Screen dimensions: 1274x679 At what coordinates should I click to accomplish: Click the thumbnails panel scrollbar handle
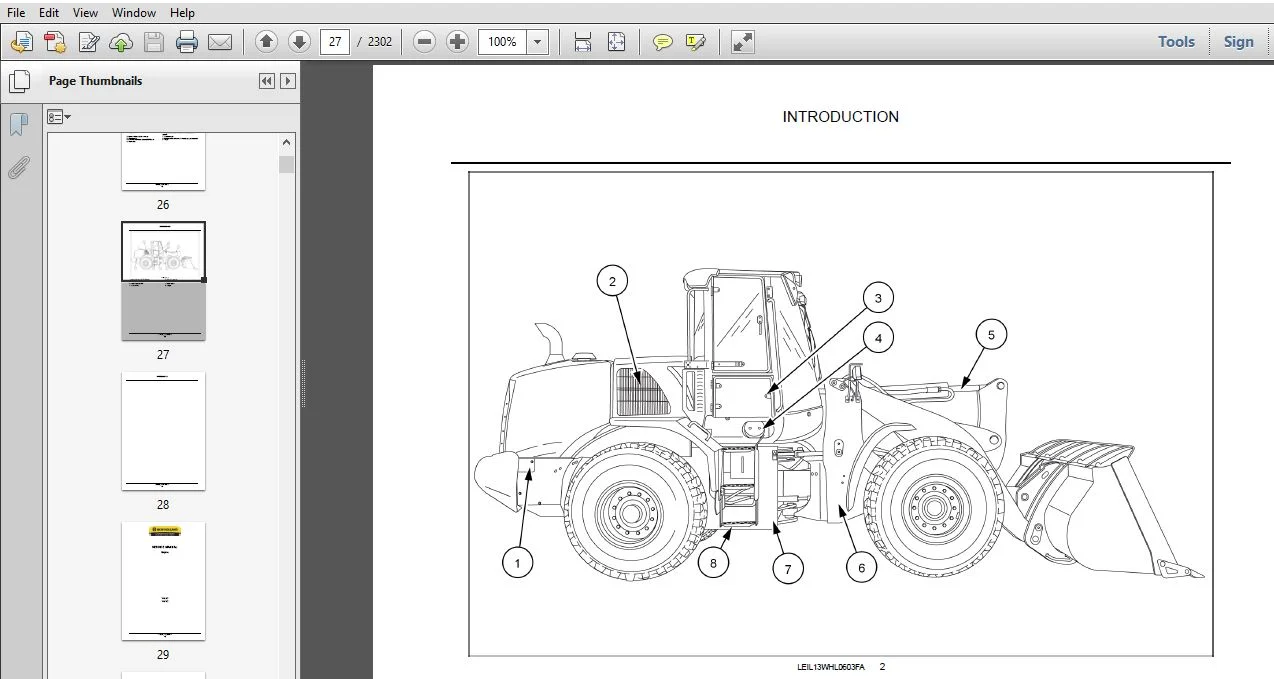tap(287, 165)
